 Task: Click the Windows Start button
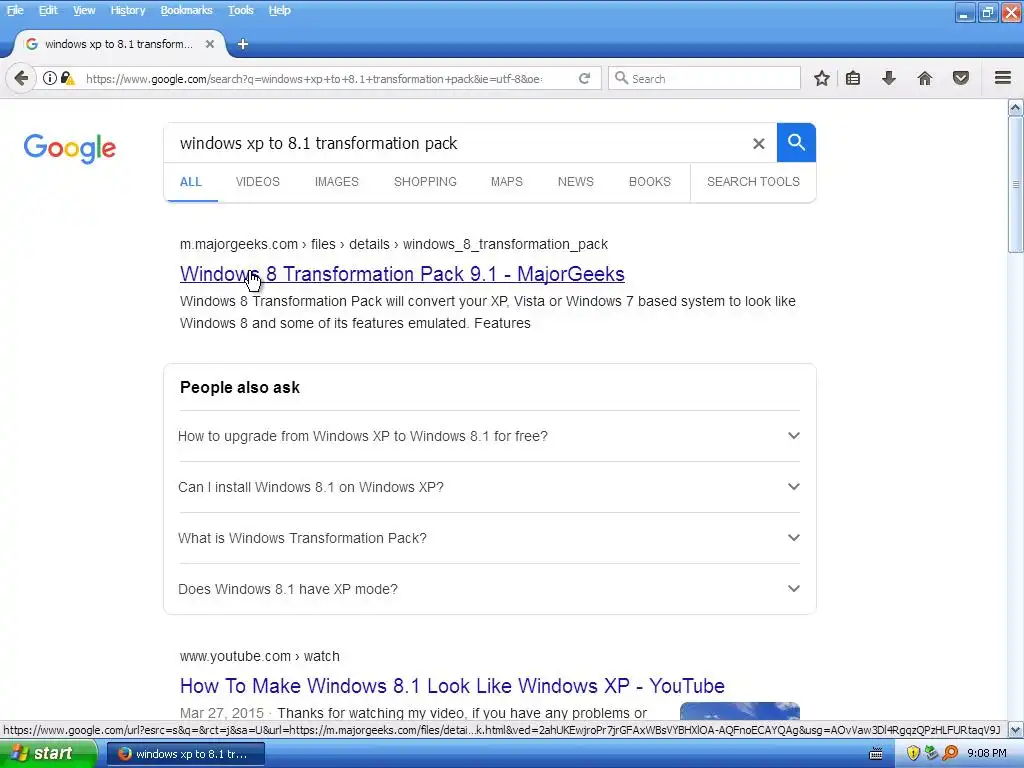pos(48,754)
